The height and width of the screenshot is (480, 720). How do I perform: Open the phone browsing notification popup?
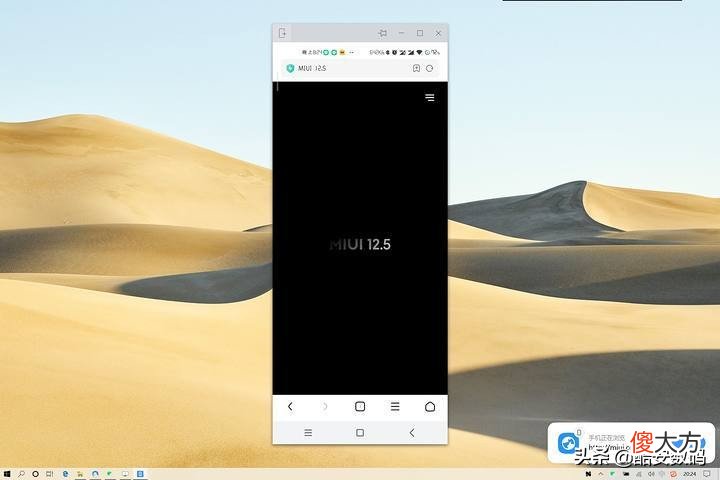click(631, 443)
